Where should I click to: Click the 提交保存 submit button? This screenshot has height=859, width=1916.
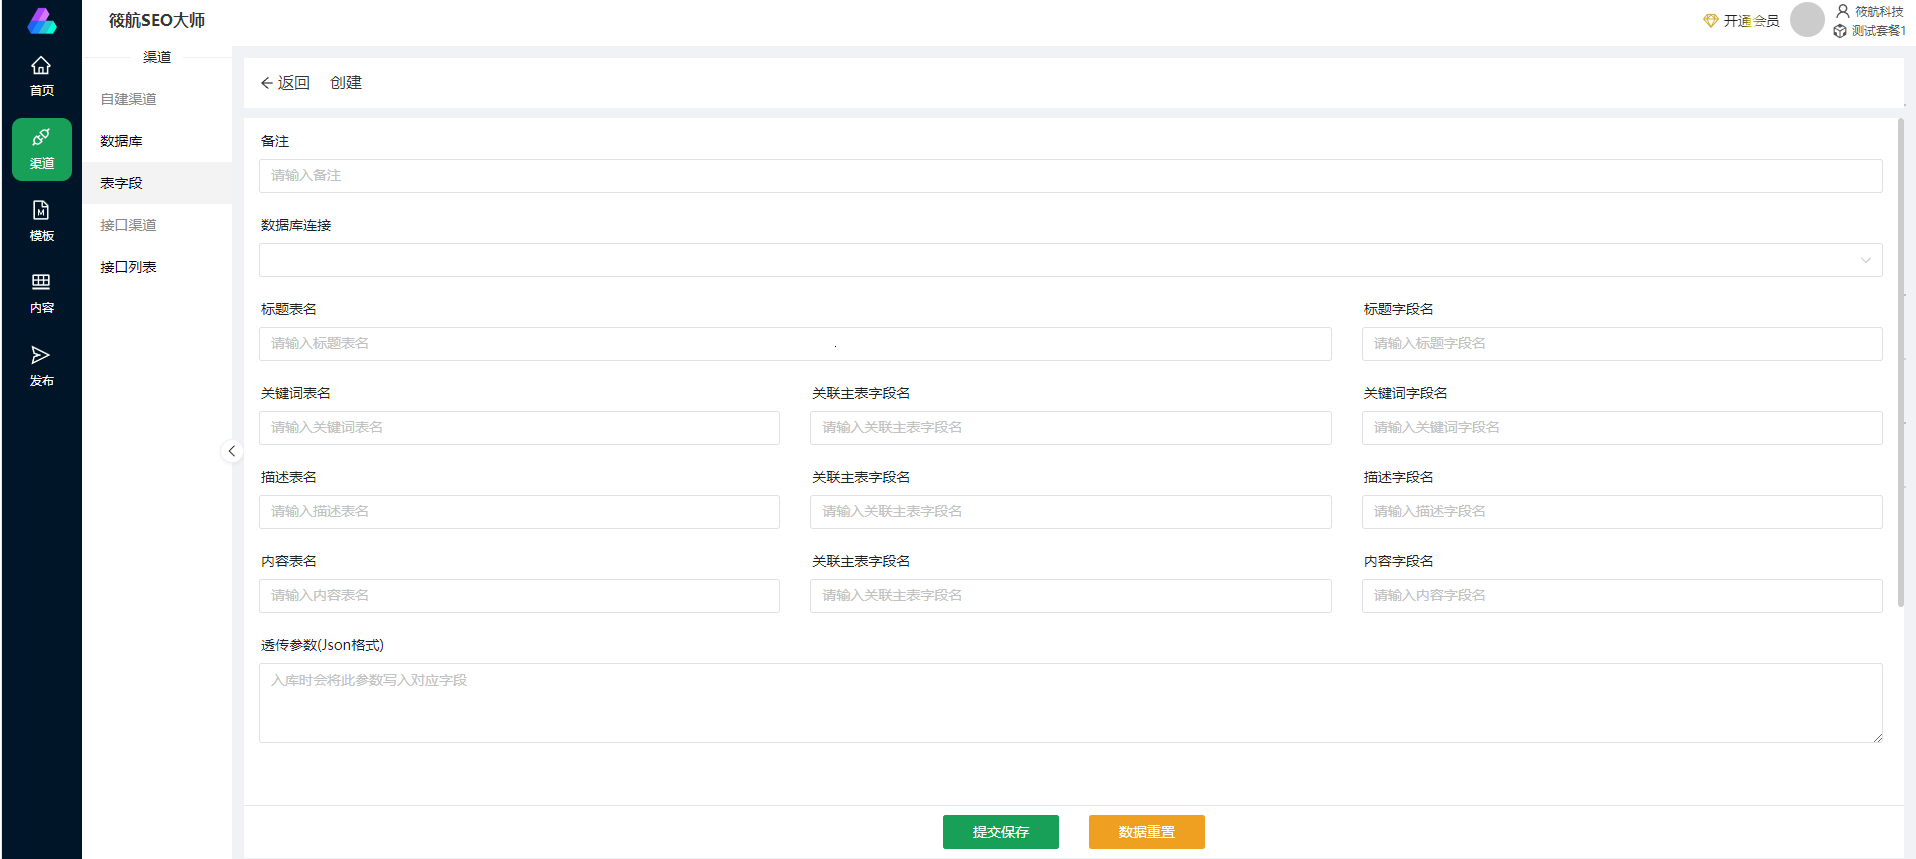[1000, 832]
